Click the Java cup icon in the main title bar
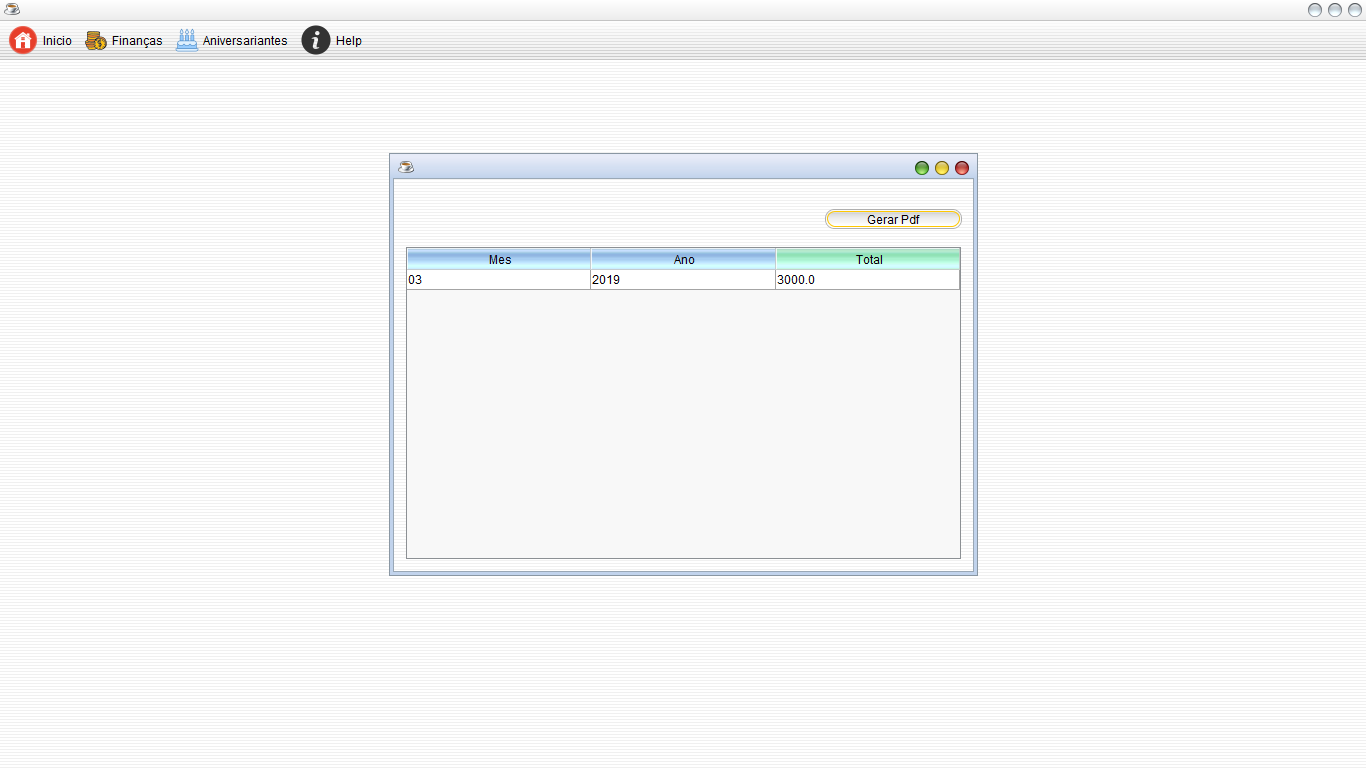The image size is (1366, 768). point(12,10)
